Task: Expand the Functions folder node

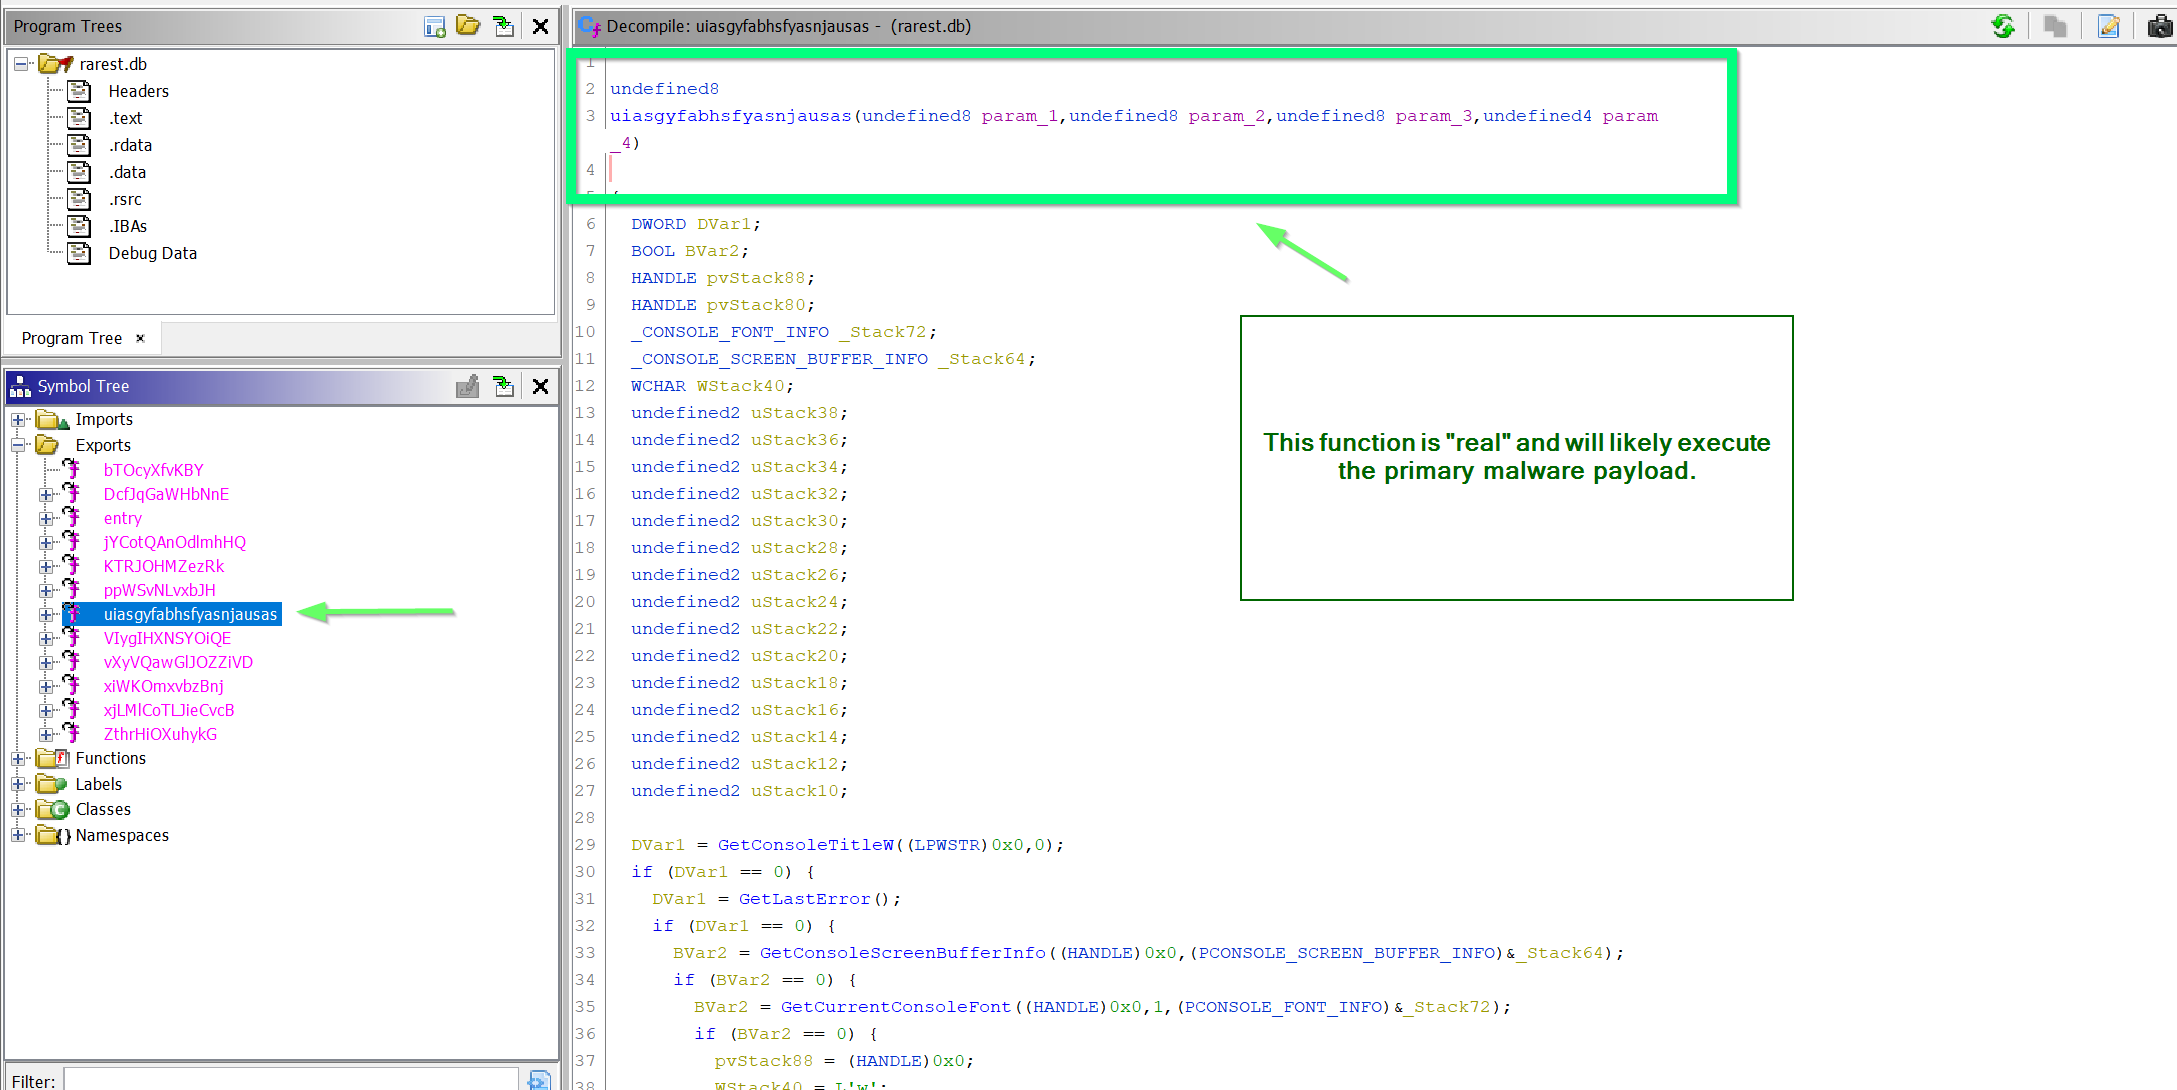Action: (18, 759)
